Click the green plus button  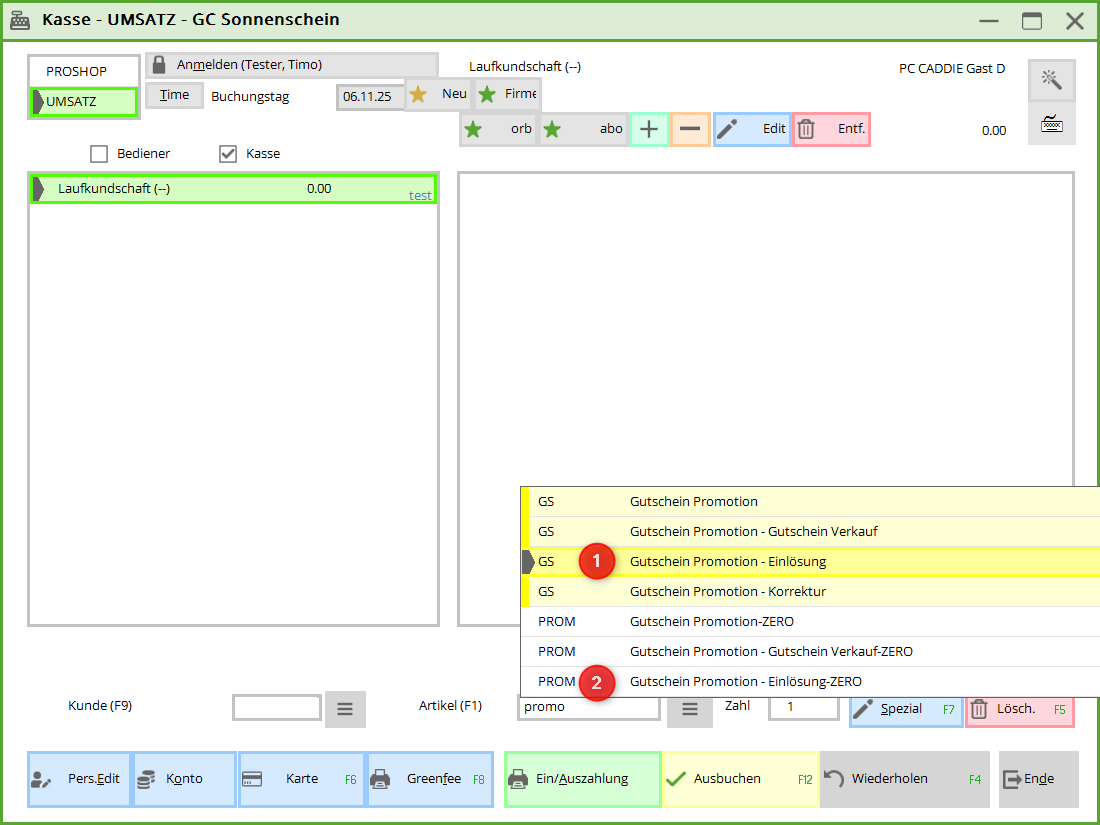pos(648,129)
